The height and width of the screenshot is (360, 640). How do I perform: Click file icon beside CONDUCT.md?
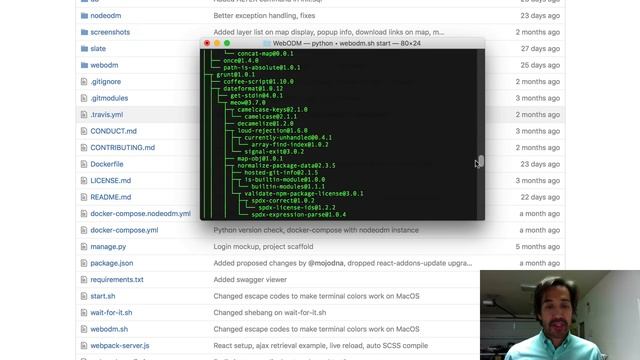tap(84, 131)
